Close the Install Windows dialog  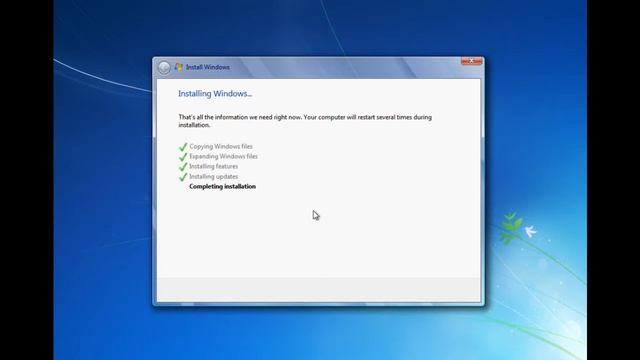tap(471, 61)
